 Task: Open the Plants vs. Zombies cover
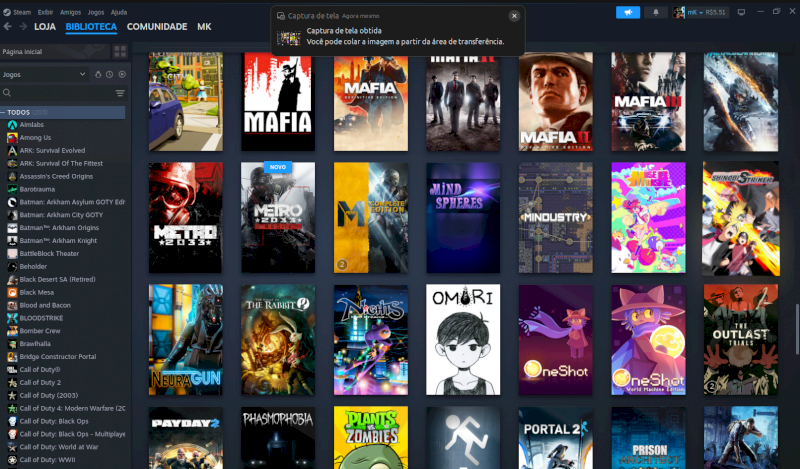click(x=371, y=437)
